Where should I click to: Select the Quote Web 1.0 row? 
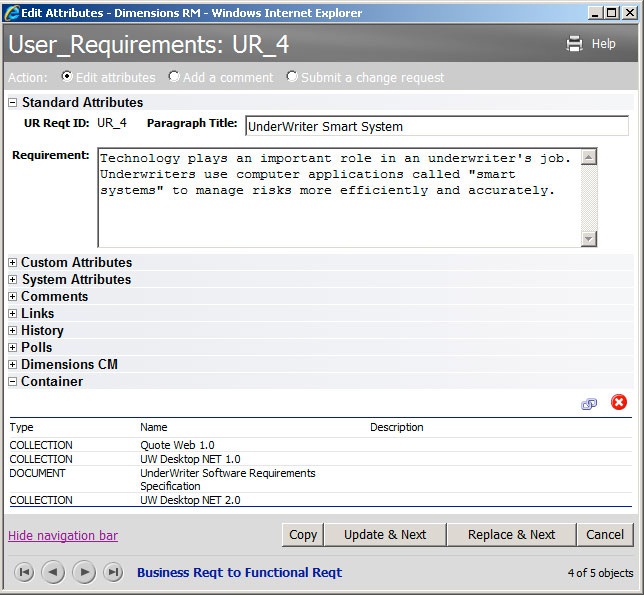320,445
